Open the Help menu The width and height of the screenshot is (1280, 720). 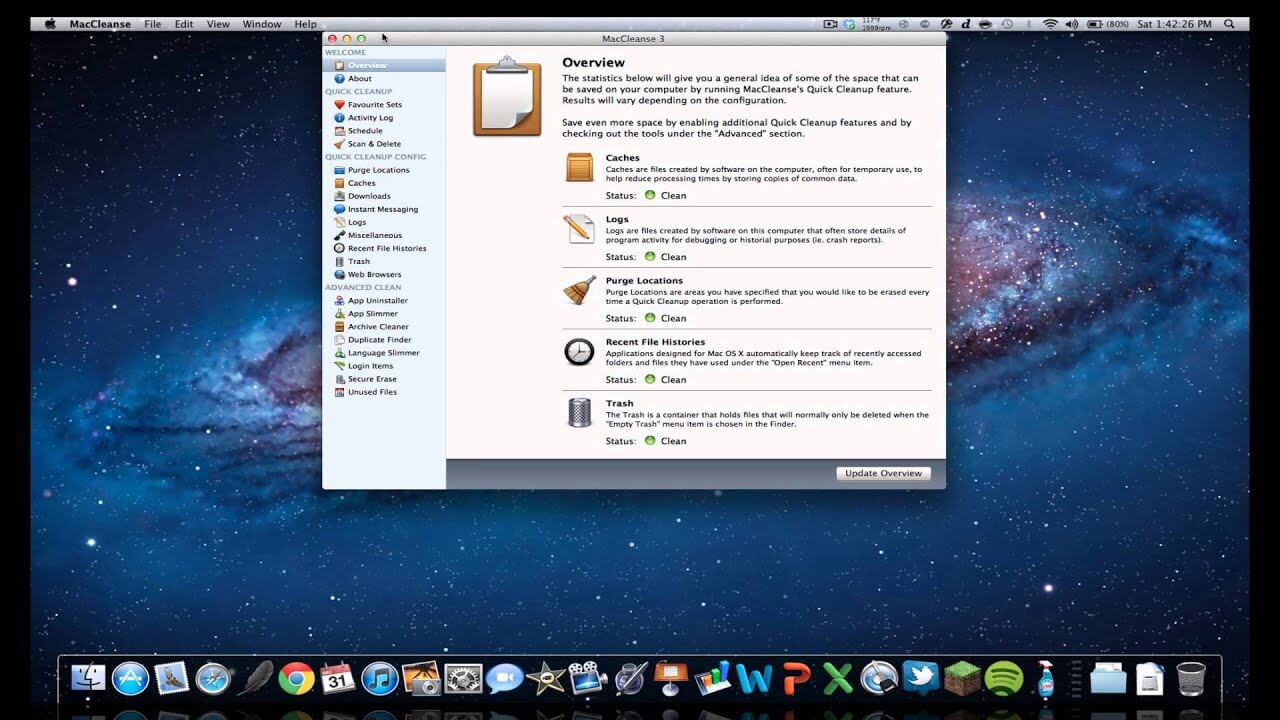click(305, 24)
